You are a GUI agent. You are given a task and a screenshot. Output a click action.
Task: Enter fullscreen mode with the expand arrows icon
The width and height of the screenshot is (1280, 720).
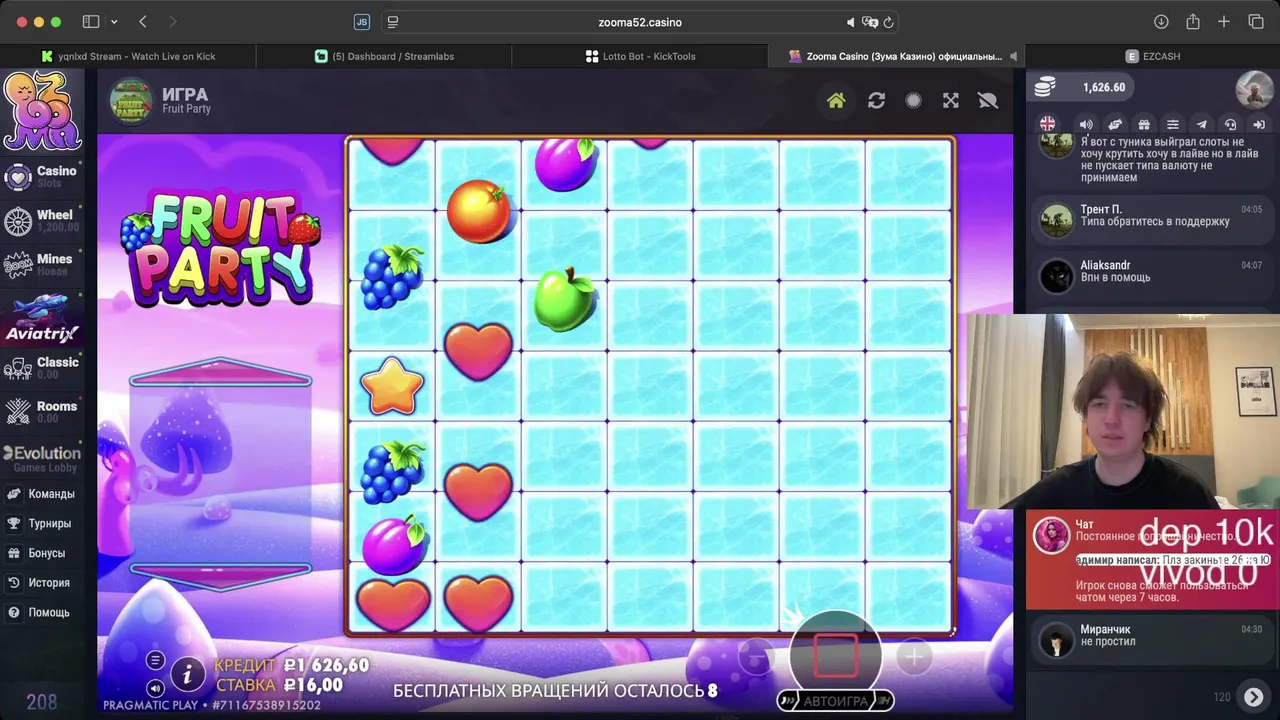click(x=951, y=100)
